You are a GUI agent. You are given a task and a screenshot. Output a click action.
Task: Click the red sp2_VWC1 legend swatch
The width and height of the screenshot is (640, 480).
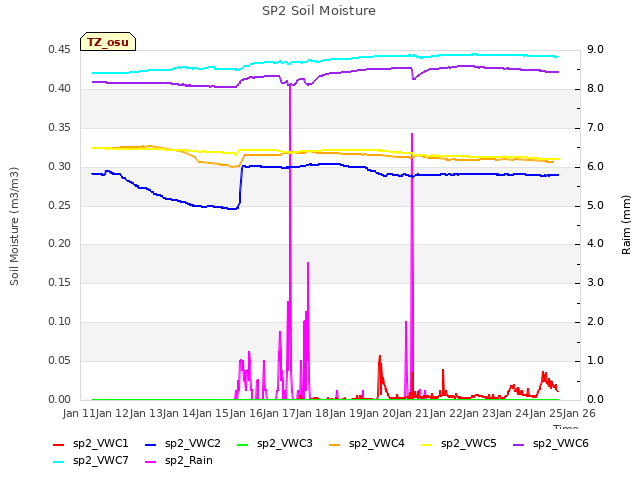tap(59, 444)
